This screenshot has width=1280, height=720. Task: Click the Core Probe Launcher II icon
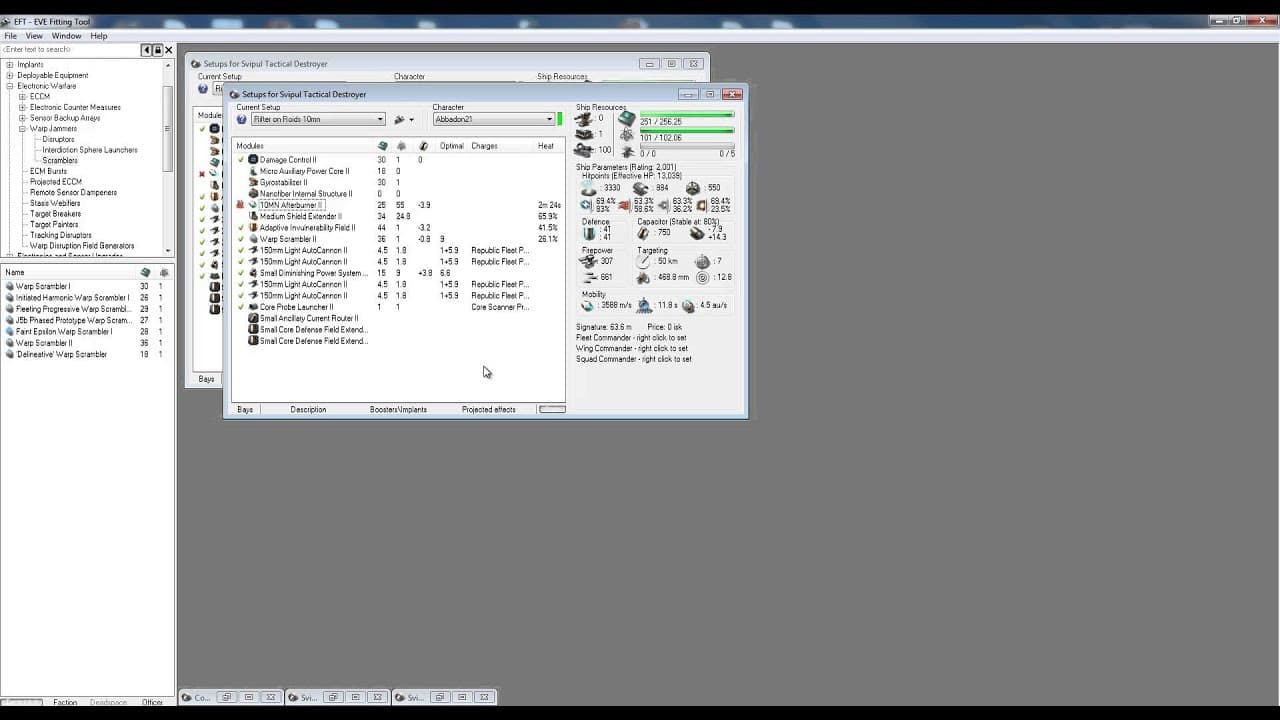click(x=253, y=307)
